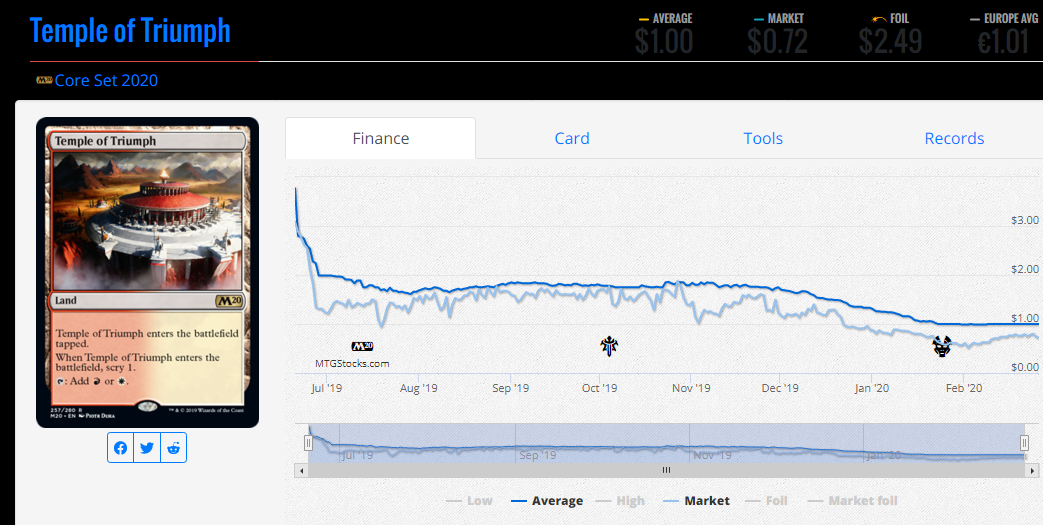The height and width of the screenshot is (525, 1043).
Task: Click the Feb '20 axis label
Action: [x=964, y=388]
